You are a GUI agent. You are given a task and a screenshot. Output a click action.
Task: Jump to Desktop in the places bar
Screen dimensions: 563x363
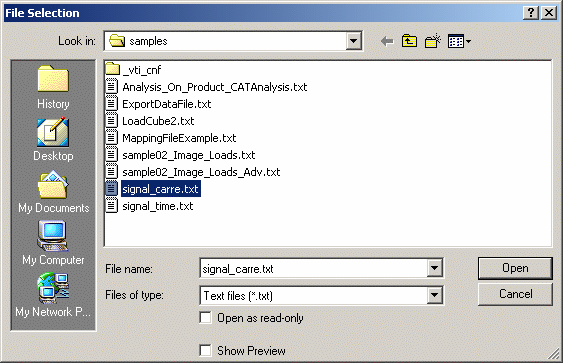53,140
